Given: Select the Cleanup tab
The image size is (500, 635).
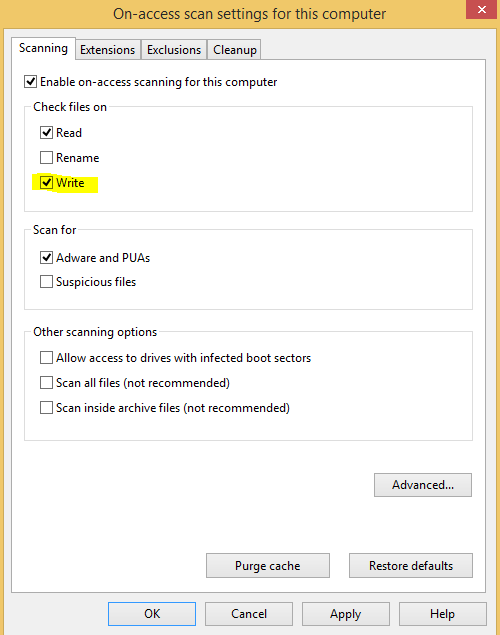Looking at the screenshot, I should tap(234, 49).
